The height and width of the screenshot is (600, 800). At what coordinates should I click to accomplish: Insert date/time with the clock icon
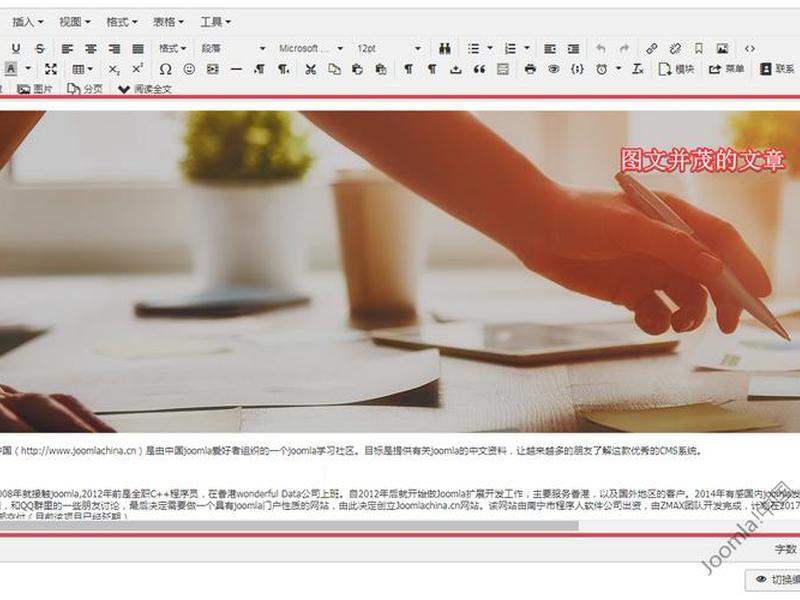pos(602,69)
